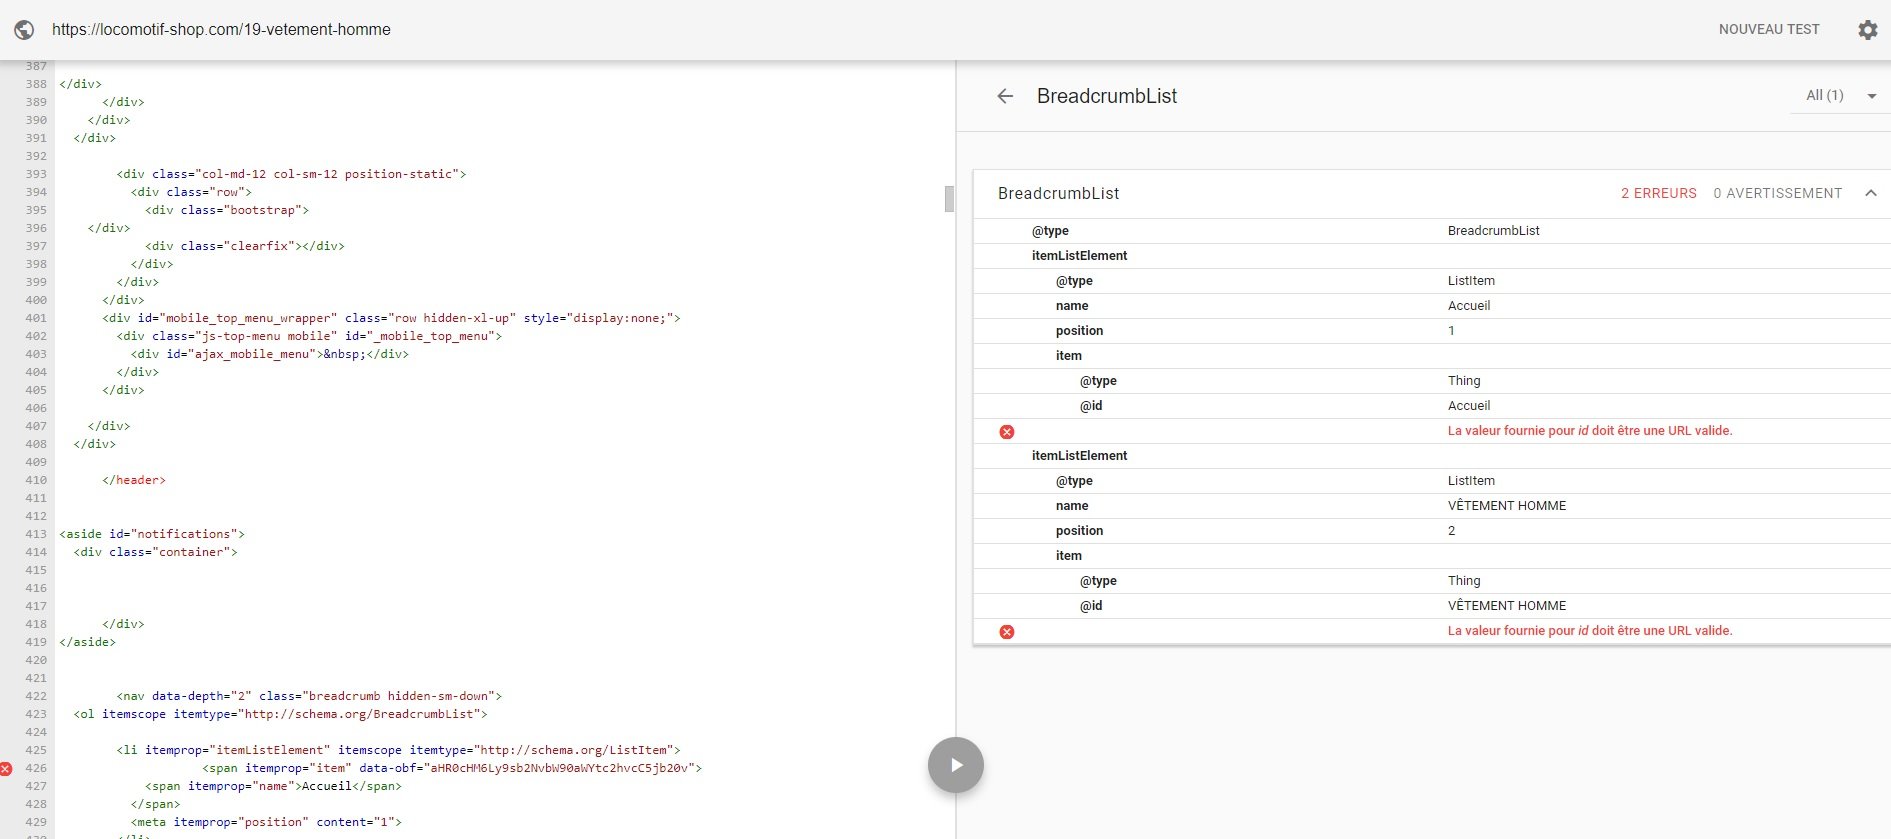Click code line 423 ol BreadcrumbList itemtype
Image resolution: width=1891 pixels, height=839 pixels.
pyautogui.click(x=280, y=714)
